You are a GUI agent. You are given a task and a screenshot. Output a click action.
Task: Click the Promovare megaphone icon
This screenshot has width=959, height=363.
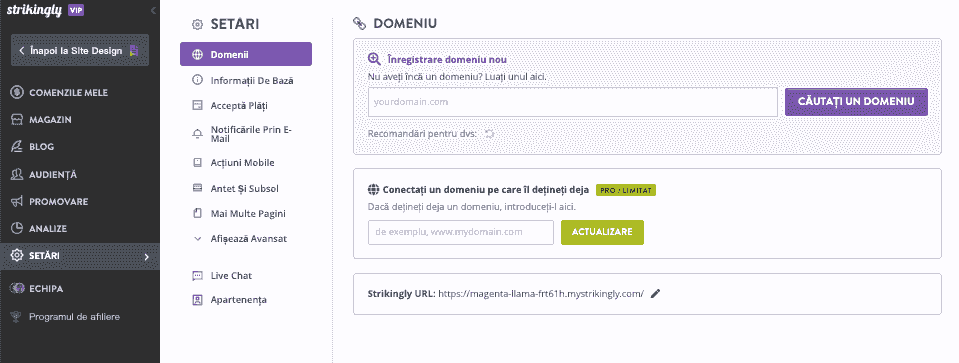17,201
